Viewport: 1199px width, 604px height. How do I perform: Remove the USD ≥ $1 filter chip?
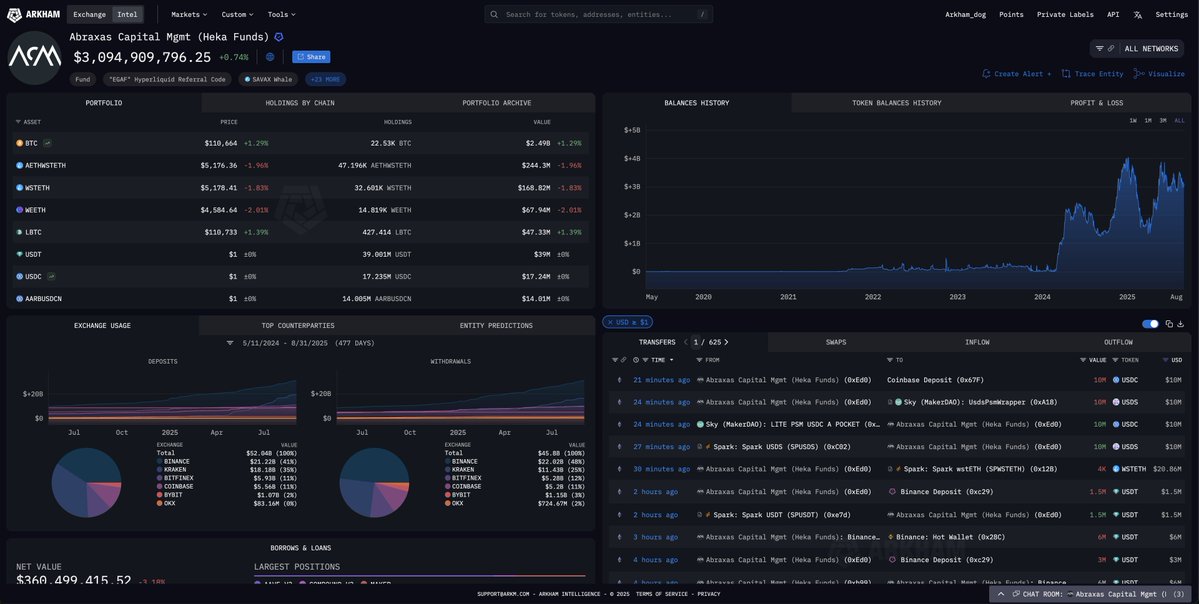(611, 323)
